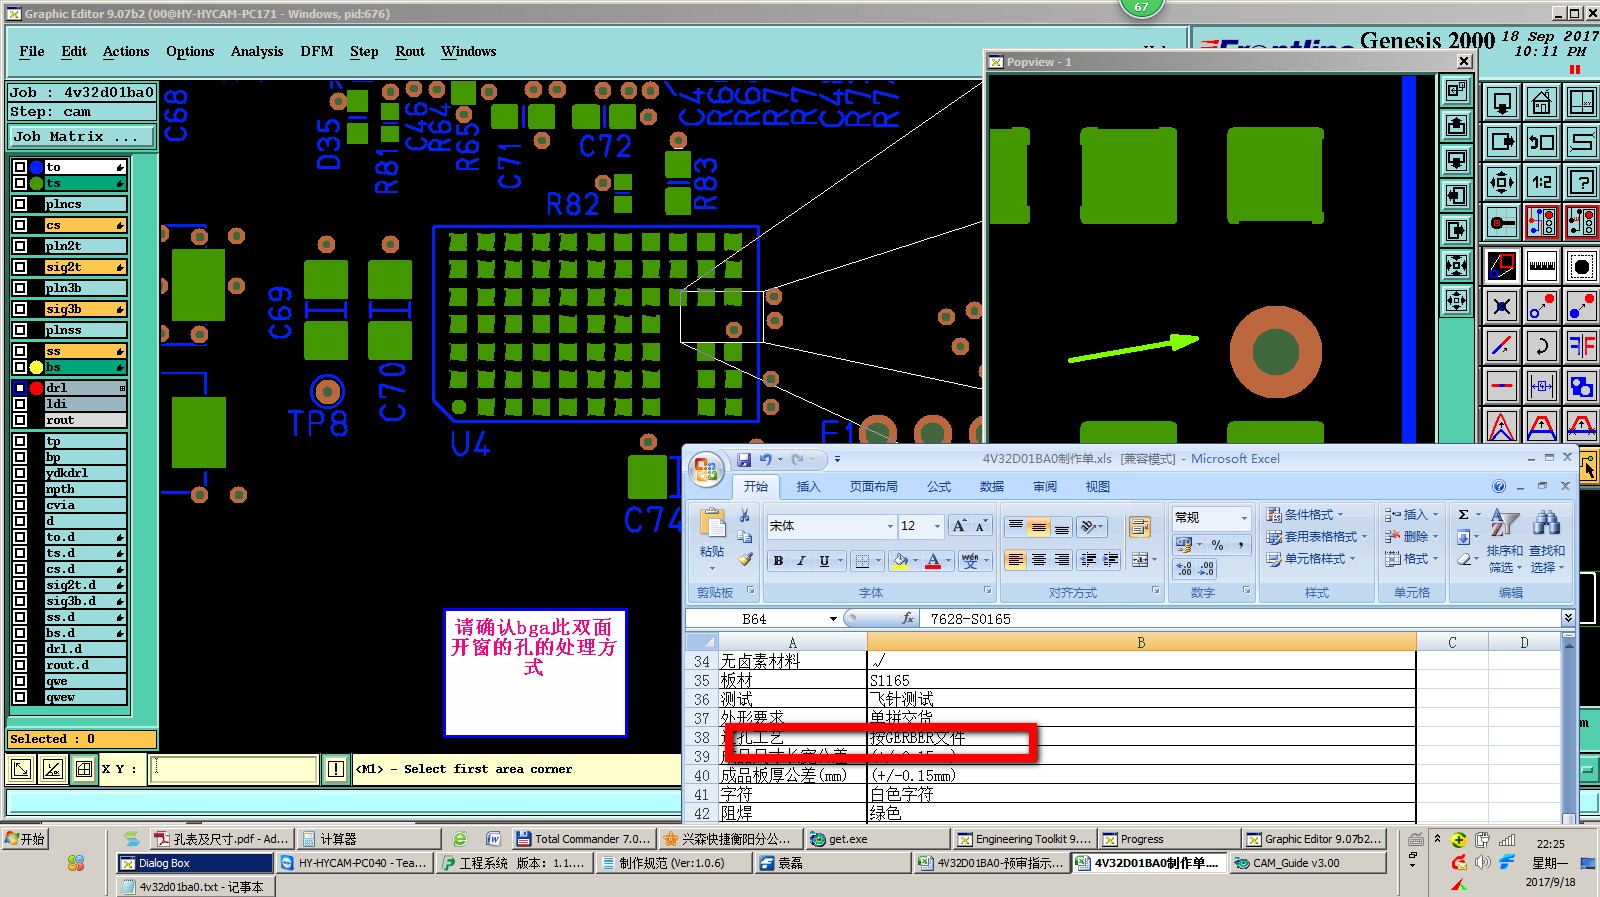Screen dimensions: 1600x897
Task: Switch to Excel data tab
Action: tap(991, 487)
